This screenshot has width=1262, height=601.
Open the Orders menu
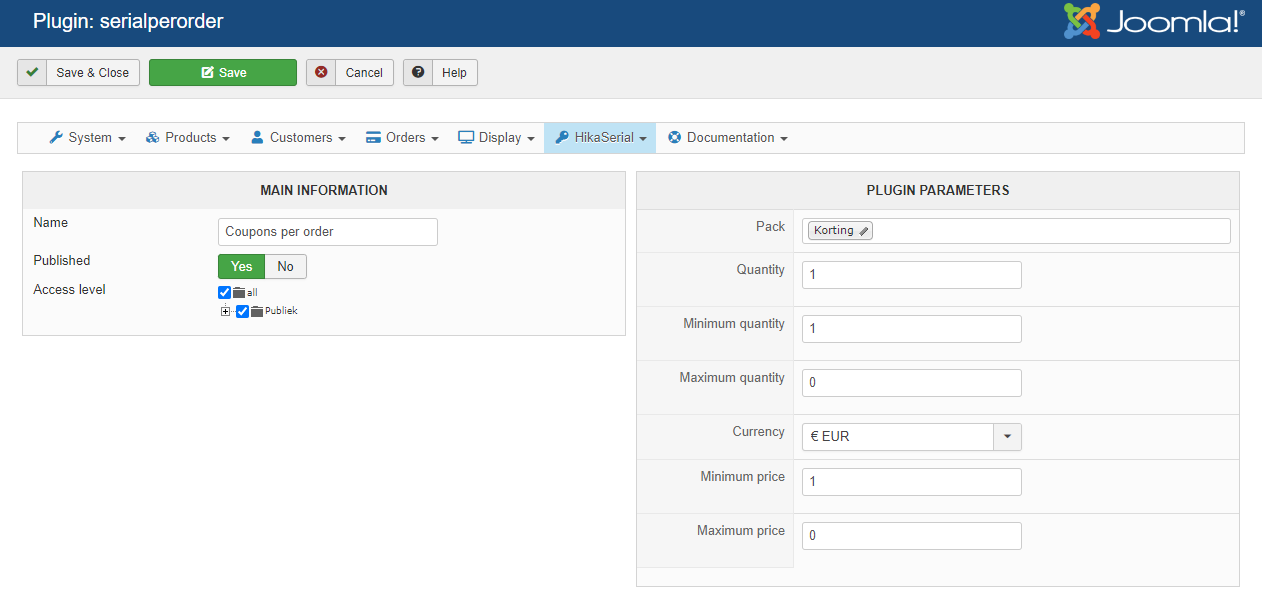[402, 137]
